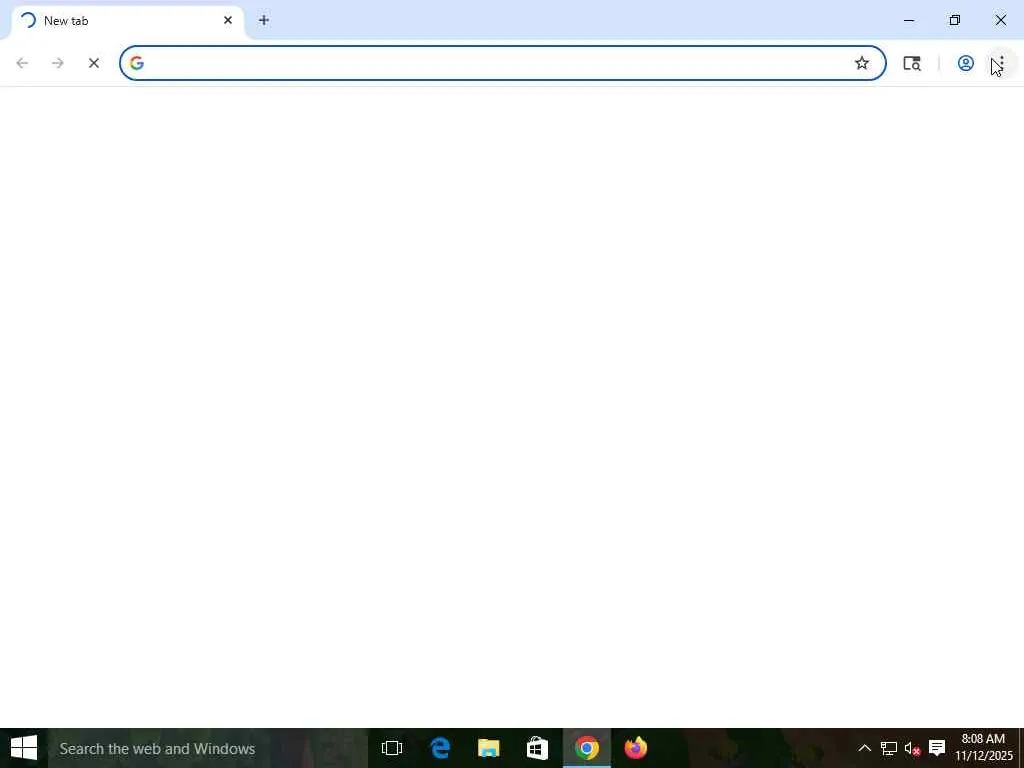
Task: Click the browser Back arrow
Action: click(22, 63)
